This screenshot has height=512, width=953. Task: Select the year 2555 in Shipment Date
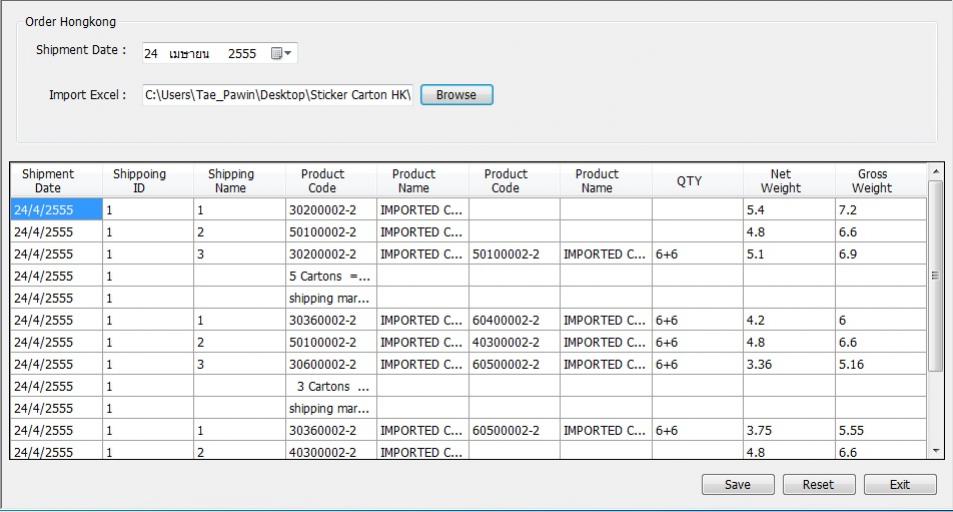click(242, 54)
